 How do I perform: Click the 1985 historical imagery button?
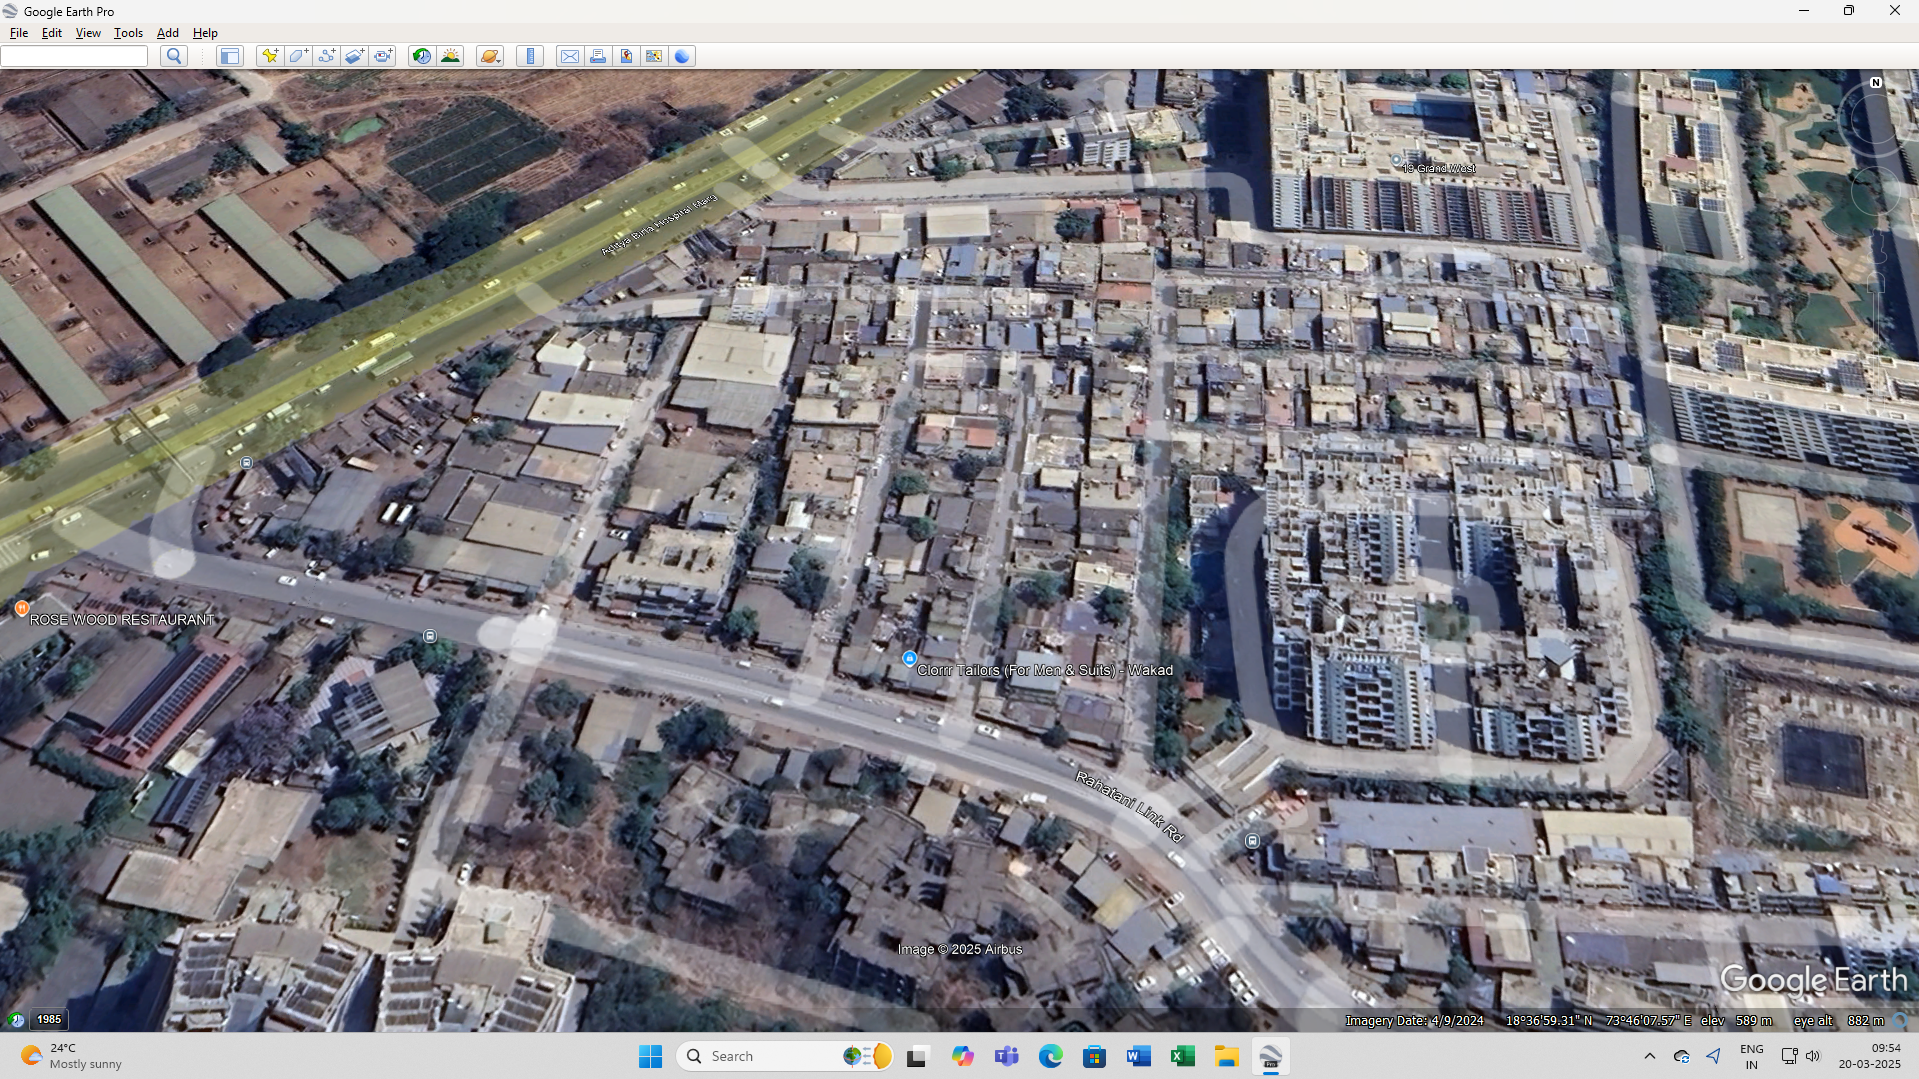[49, 1019]
